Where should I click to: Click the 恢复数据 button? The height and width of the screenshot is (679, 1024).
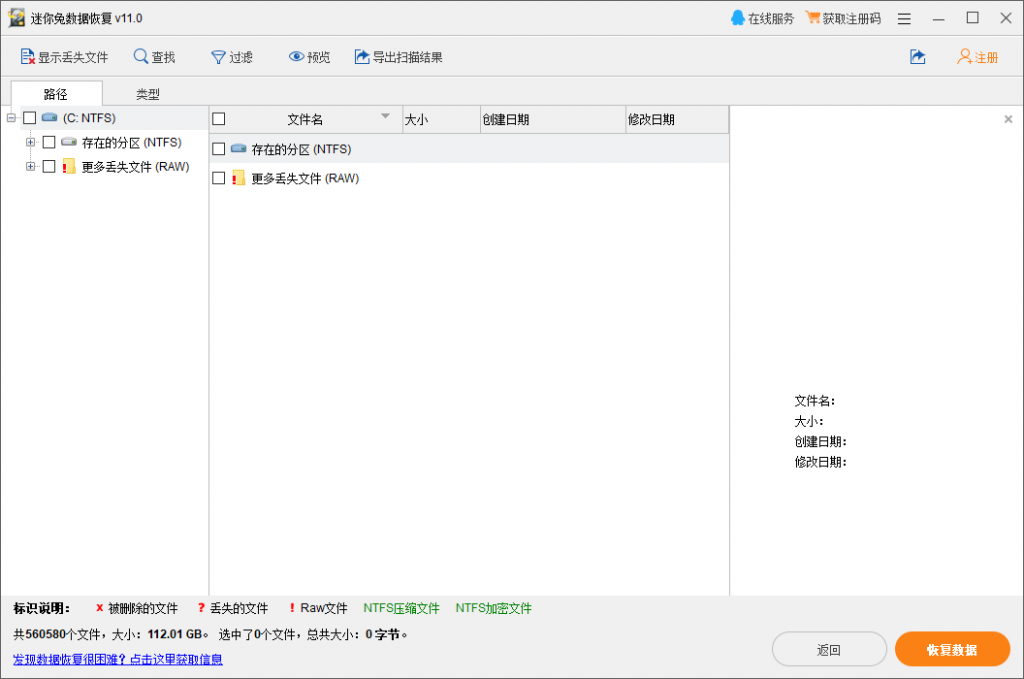(x=952, y=650)
